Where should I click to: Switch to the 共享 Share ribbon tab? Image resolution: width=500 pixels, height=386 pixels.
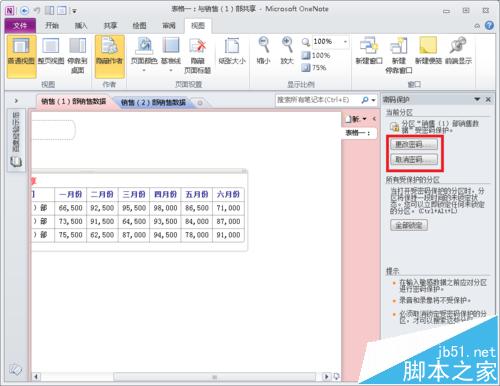(x=110, y=25)
